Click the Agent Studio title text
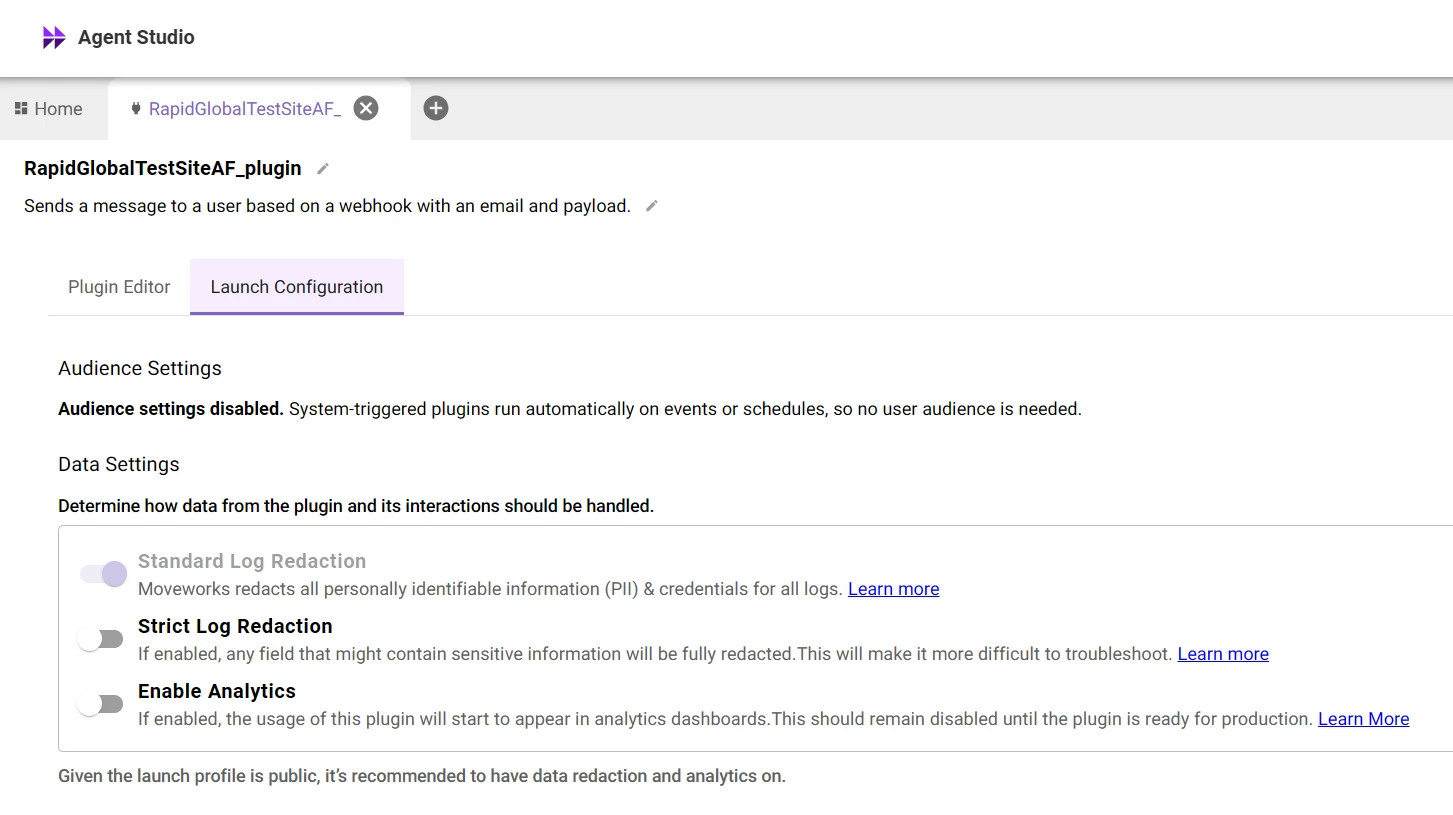This screenshot has width=1453, height=815. click(x=136, y=38)
